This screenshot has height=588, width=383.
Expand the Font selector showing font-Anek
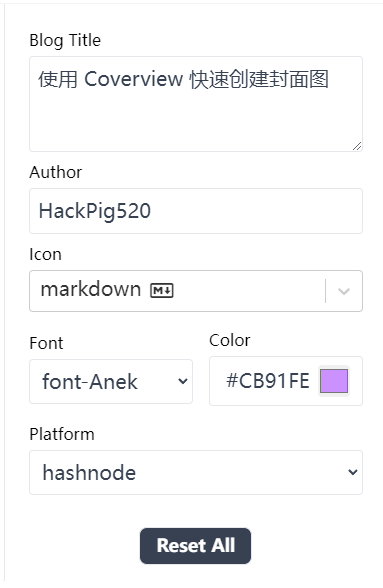[111, 381]
